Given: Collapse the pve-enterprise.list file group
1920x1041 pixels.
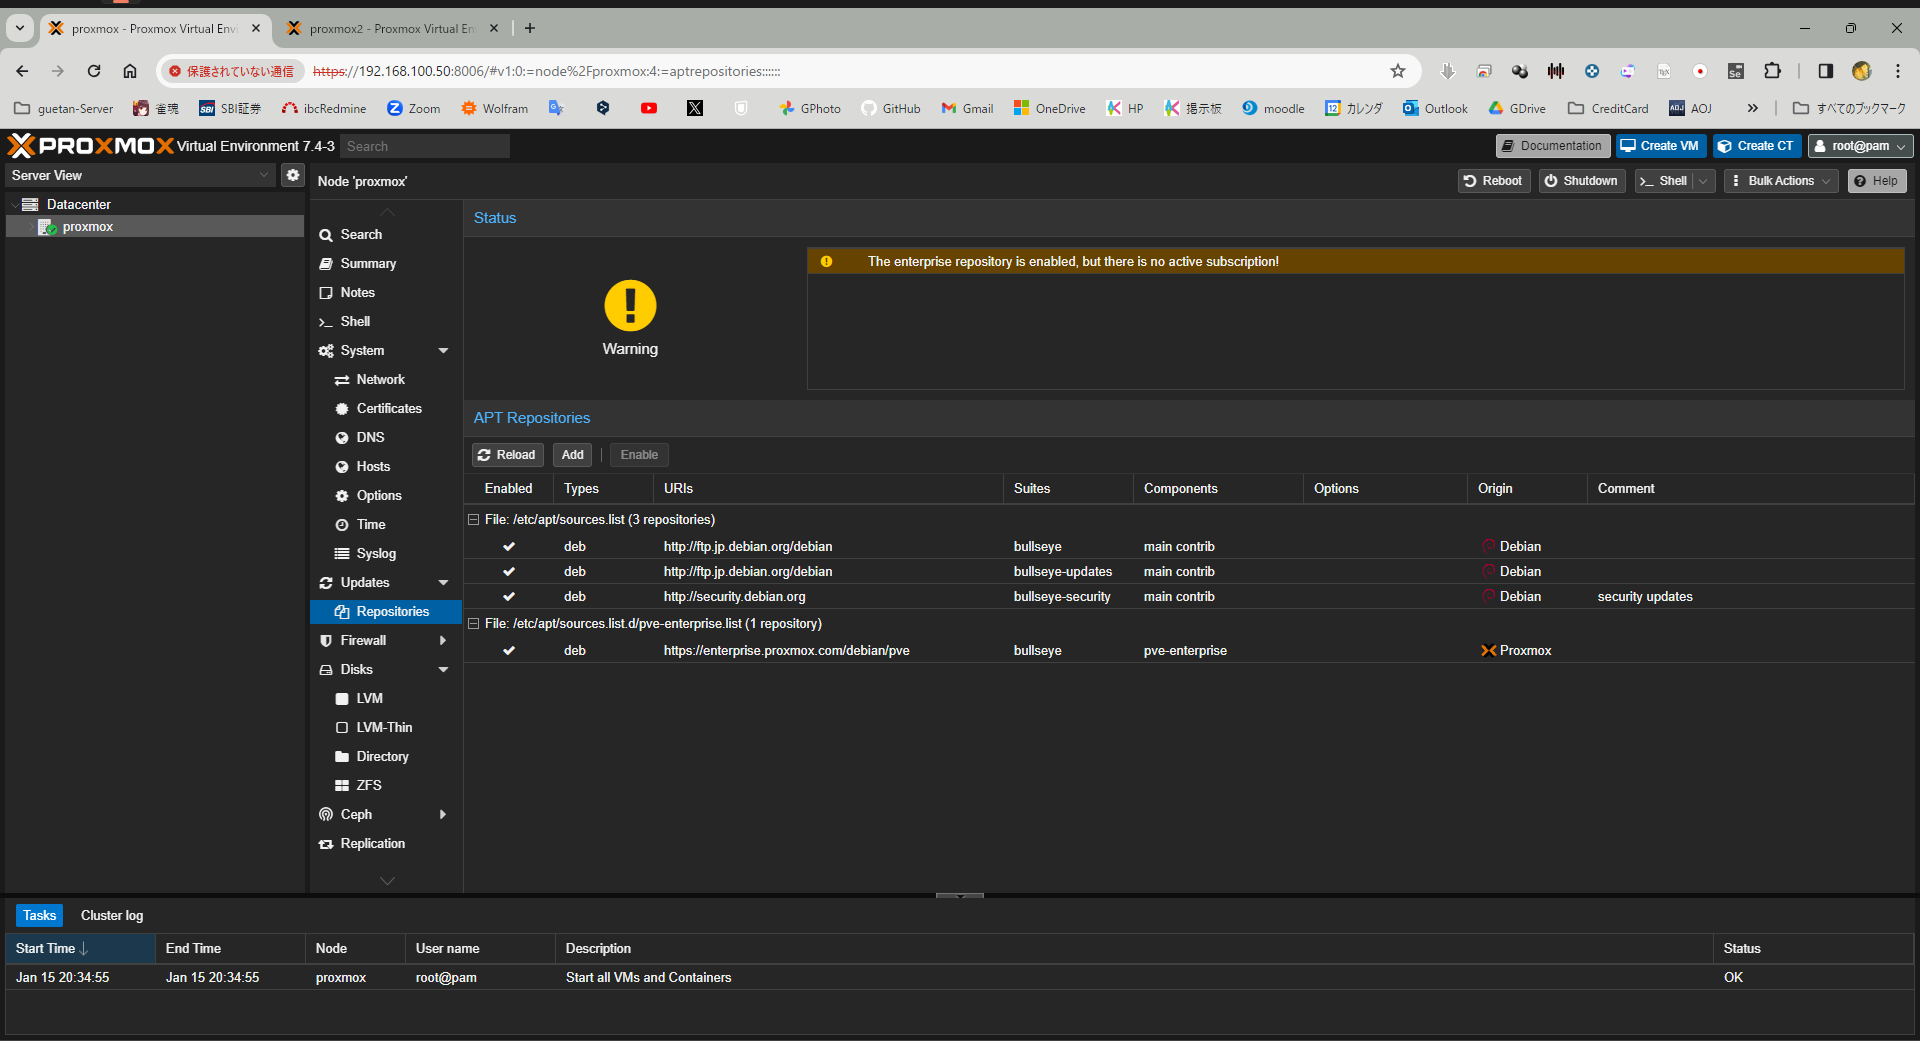Looking at the screenshot, I should pyautogui.click(x=474, y=624).
